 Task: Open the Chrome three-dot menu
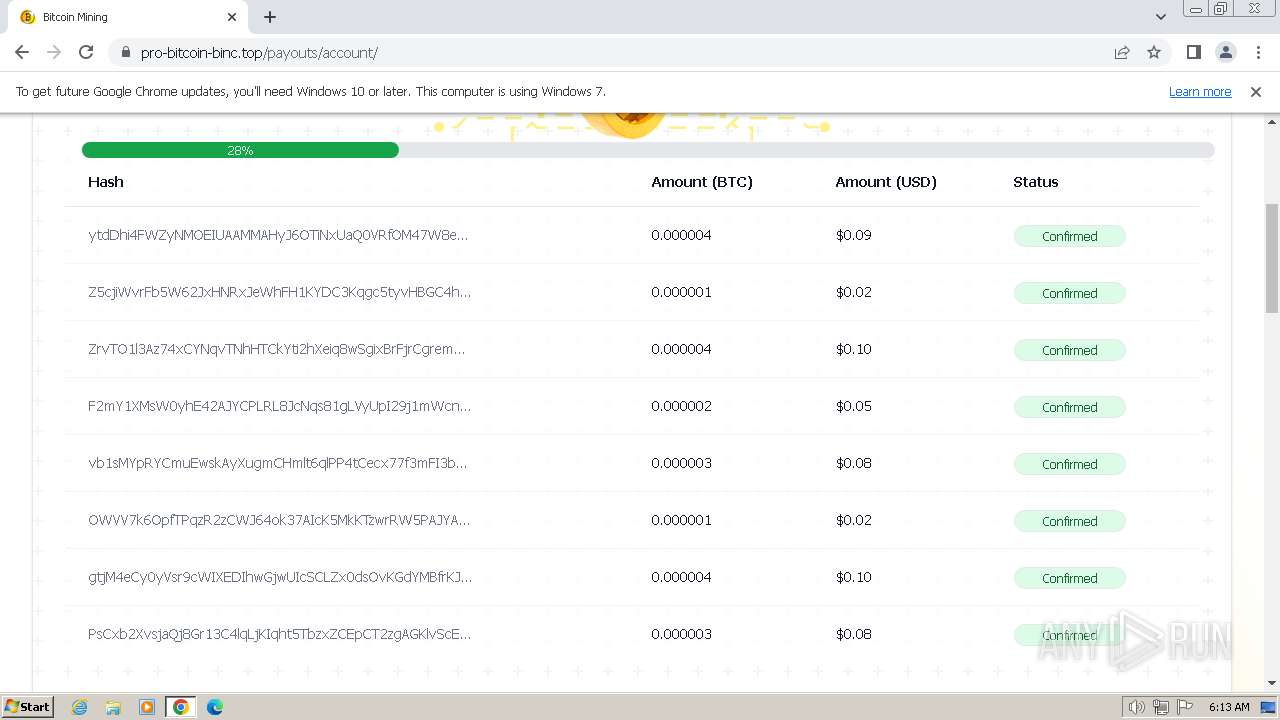[1258, 52]
